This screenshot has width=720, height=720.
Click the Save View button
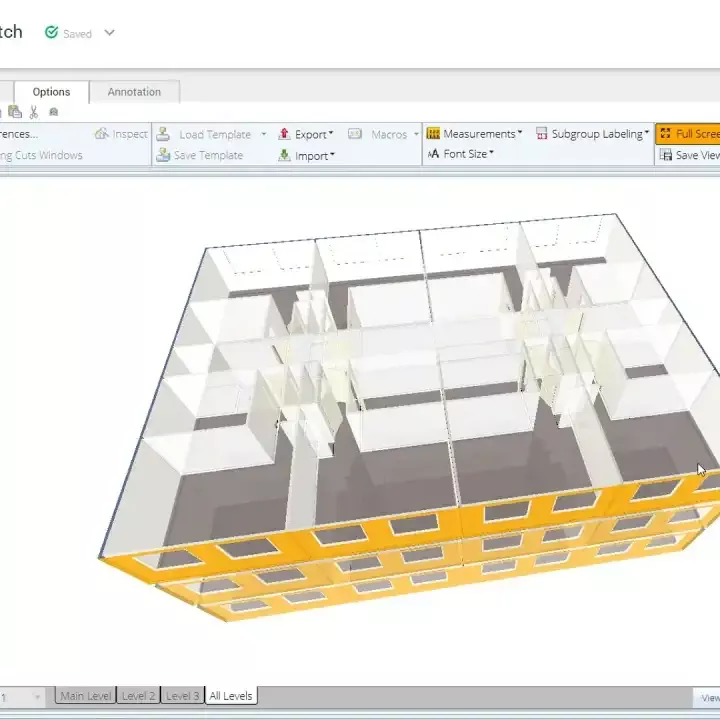[x=690, y=155]
